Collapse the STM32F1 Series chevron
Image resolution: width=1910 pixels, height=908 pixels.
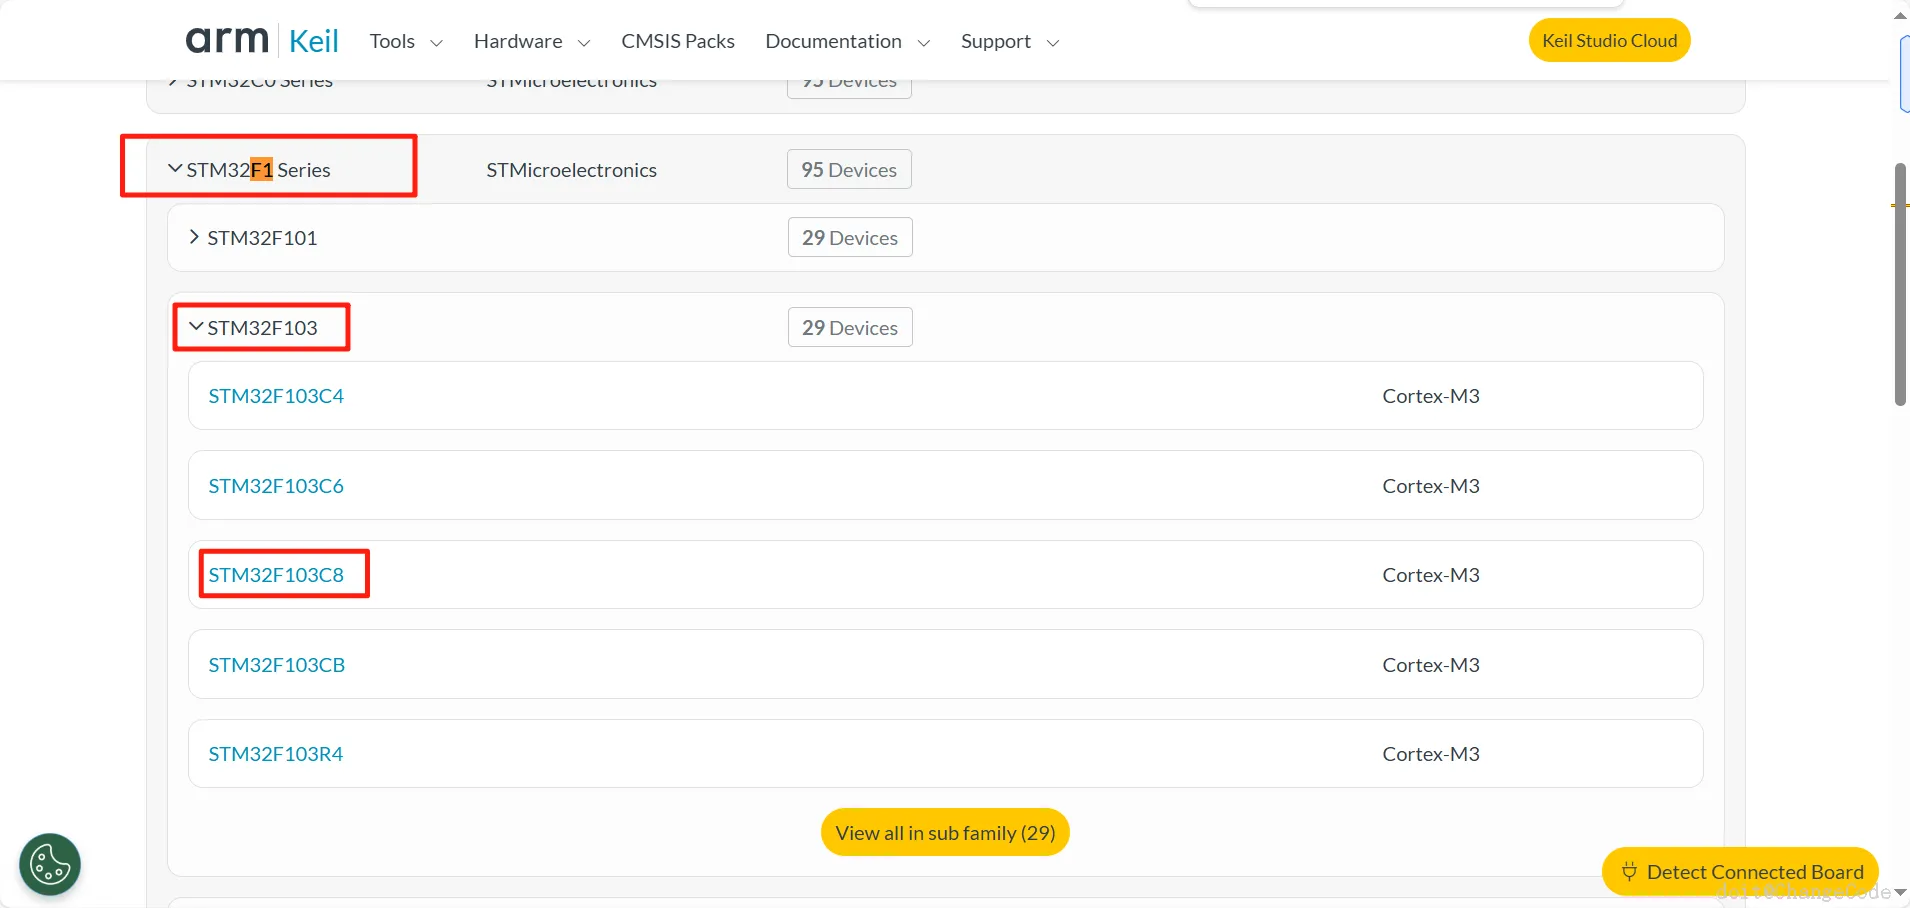pyautogui.click(x=175, y=169)
